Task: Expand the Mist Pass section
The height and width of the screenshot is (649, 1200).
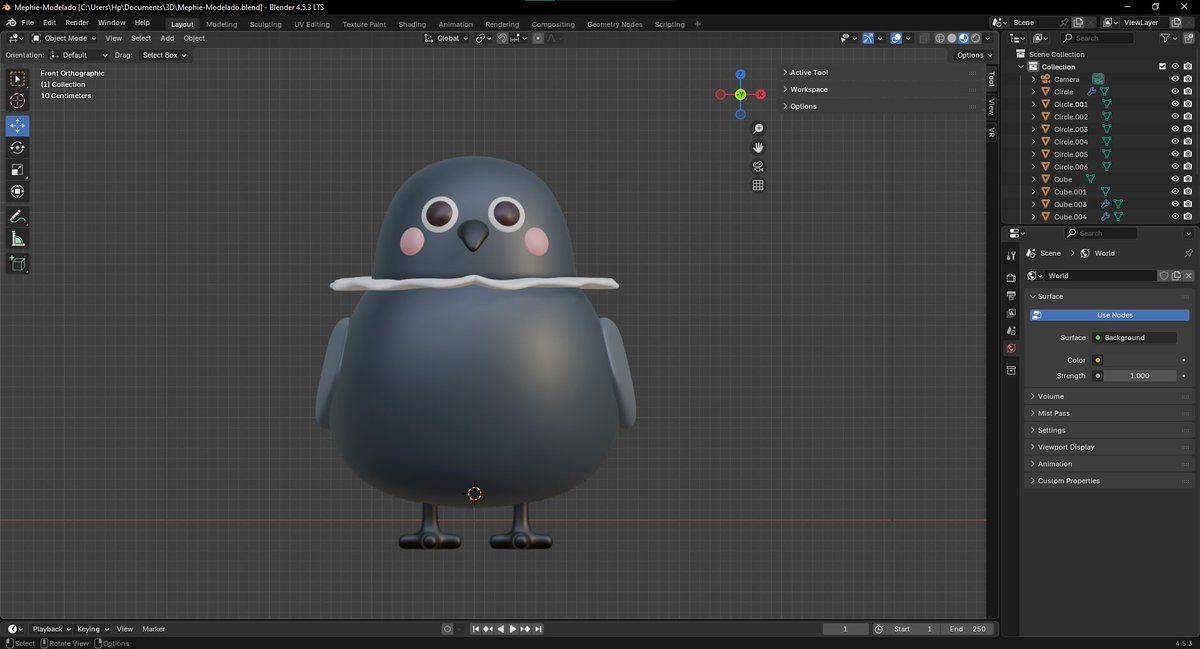Action: coord(1053,413)
